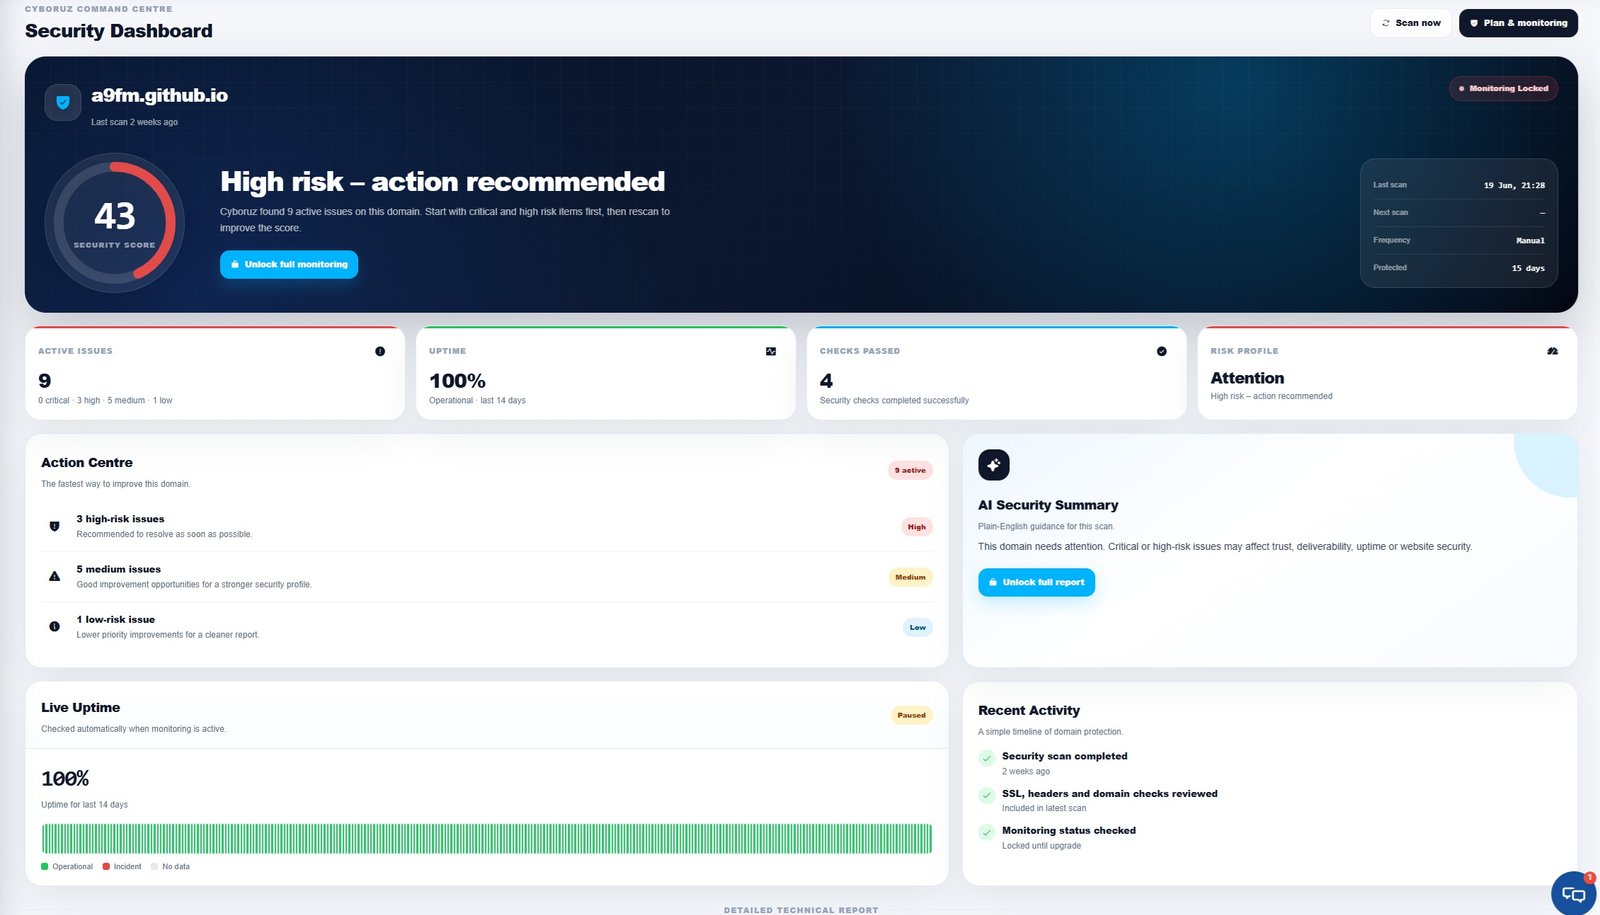Viewport: 1600px width, 915px height.
Task: Click the info icon for low-risk issue
Action: pyautogui.click(x=54, y=626)
